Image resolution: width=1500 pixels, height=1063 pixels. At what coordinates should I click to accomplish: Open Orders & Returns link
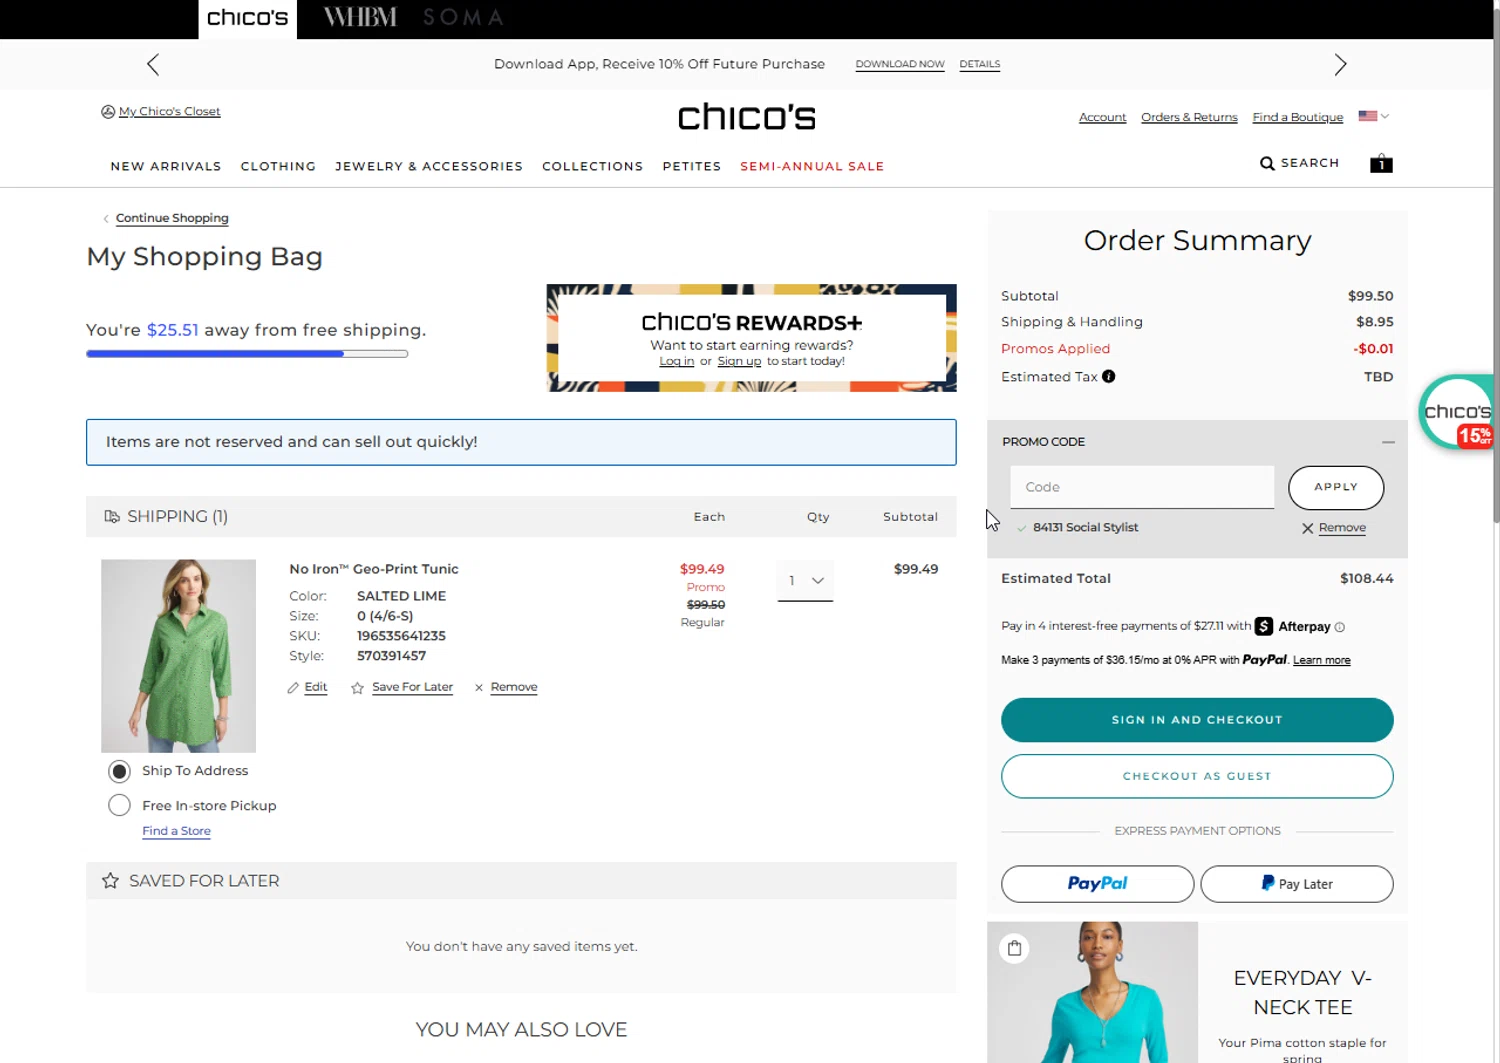click(x=1189, y=117)
